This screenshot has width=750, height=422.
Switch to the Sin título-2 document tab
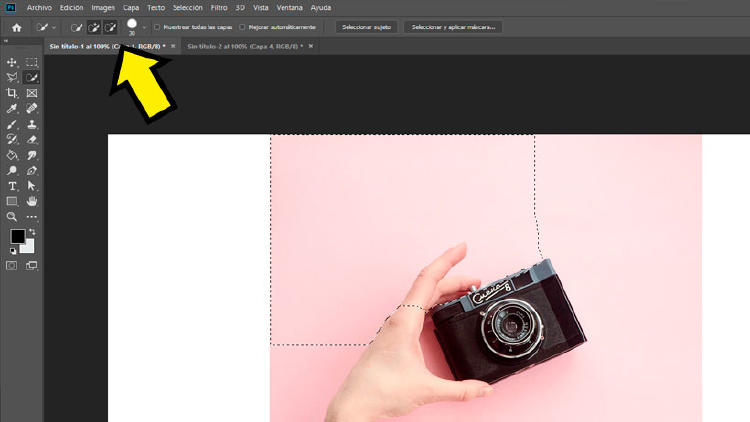point(240,46)
